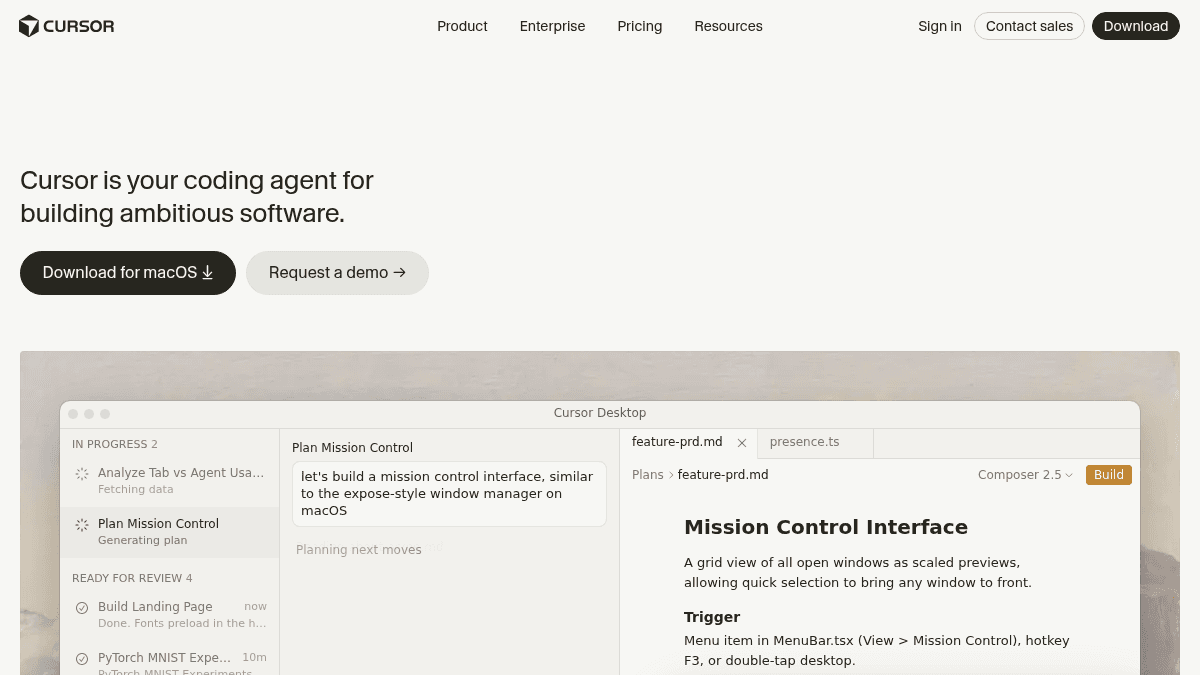The width and height of the screenshot is (1200, 675).
Task: Click the Trigger subheading in document
Action: [x=712, y=617]
